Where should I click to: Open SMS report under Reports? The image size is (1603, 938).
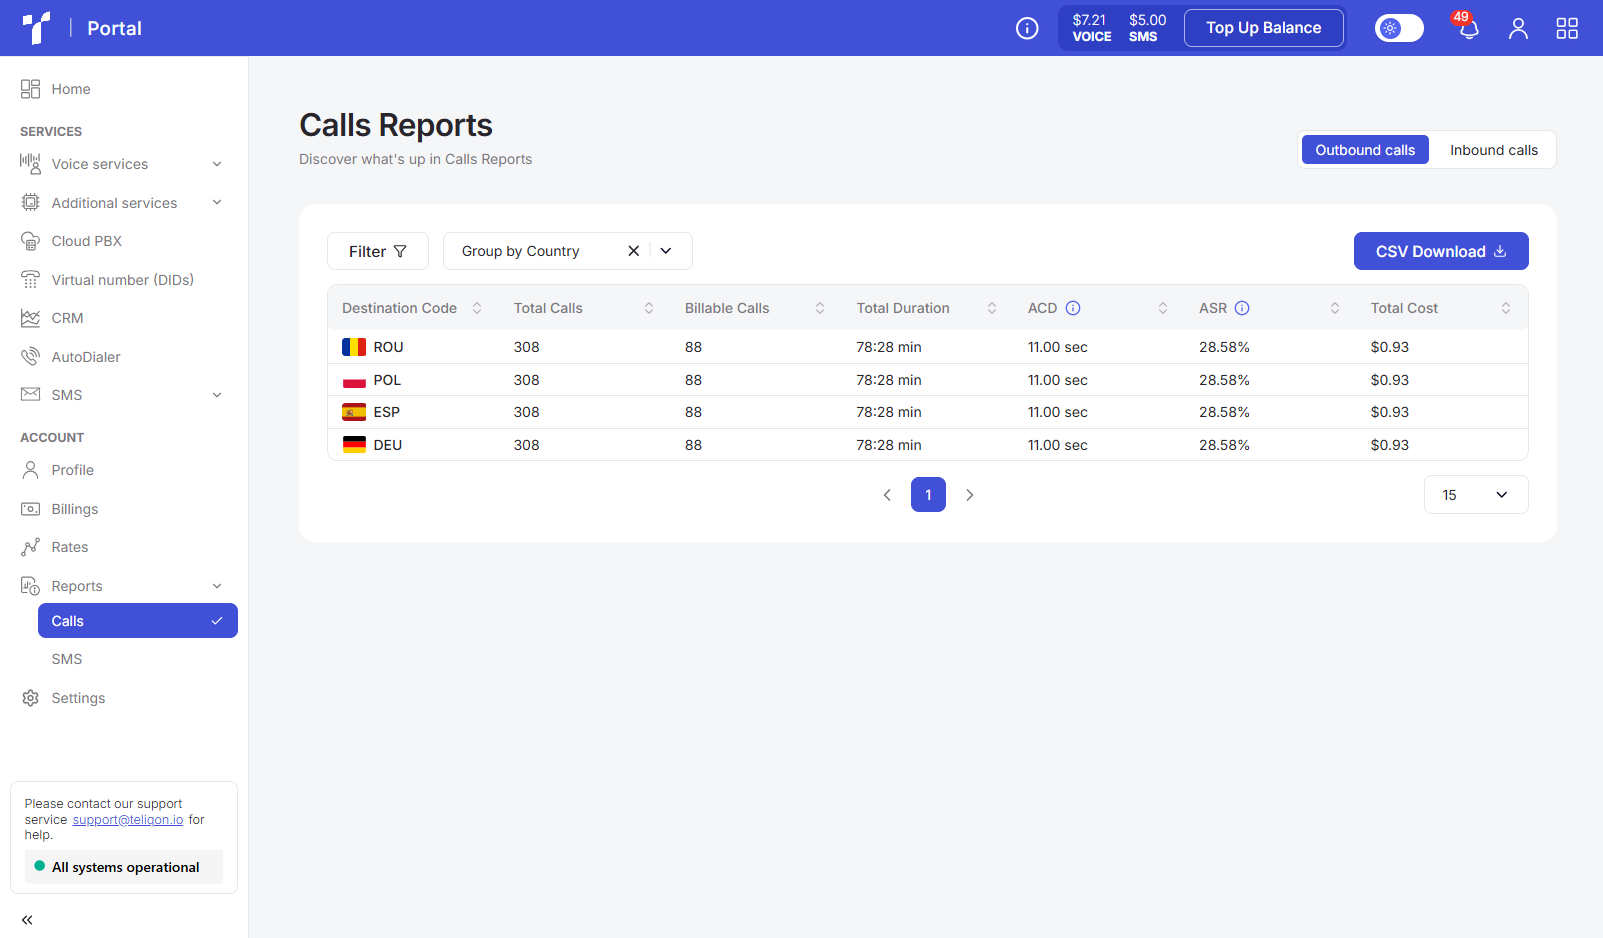coord(67,659)
